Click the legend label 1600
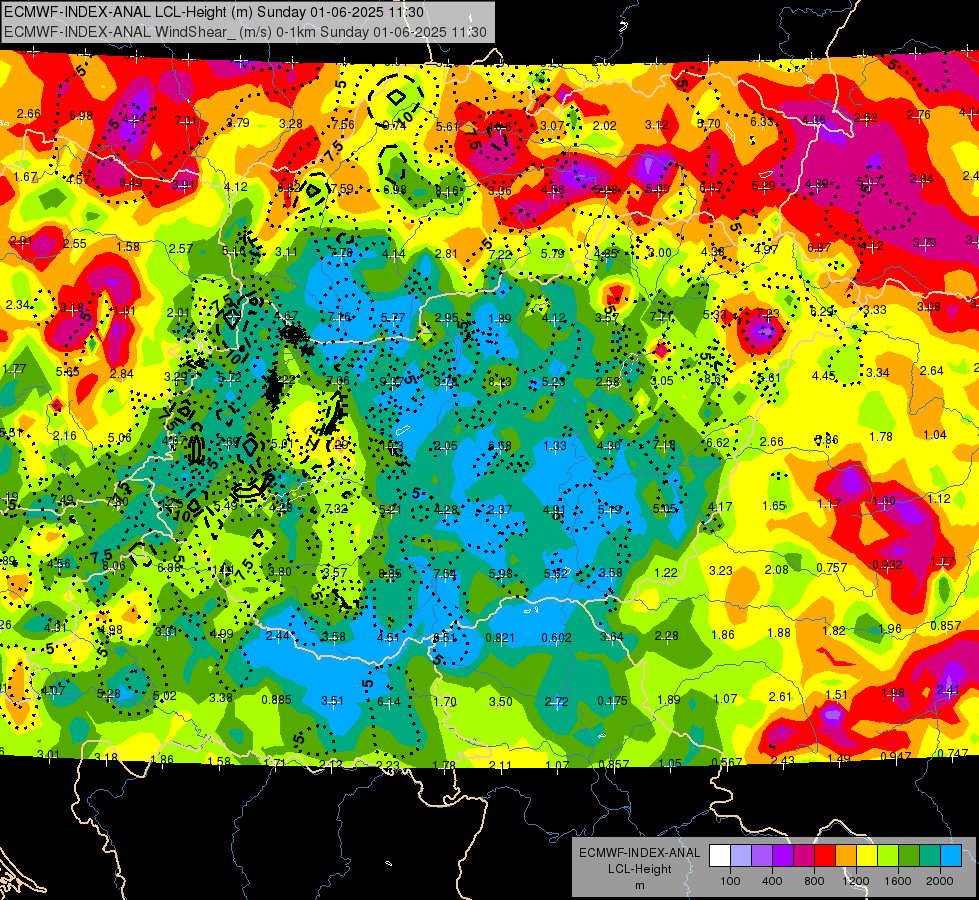The height and width of the screenshot is (900, 979). pos(897,881)
